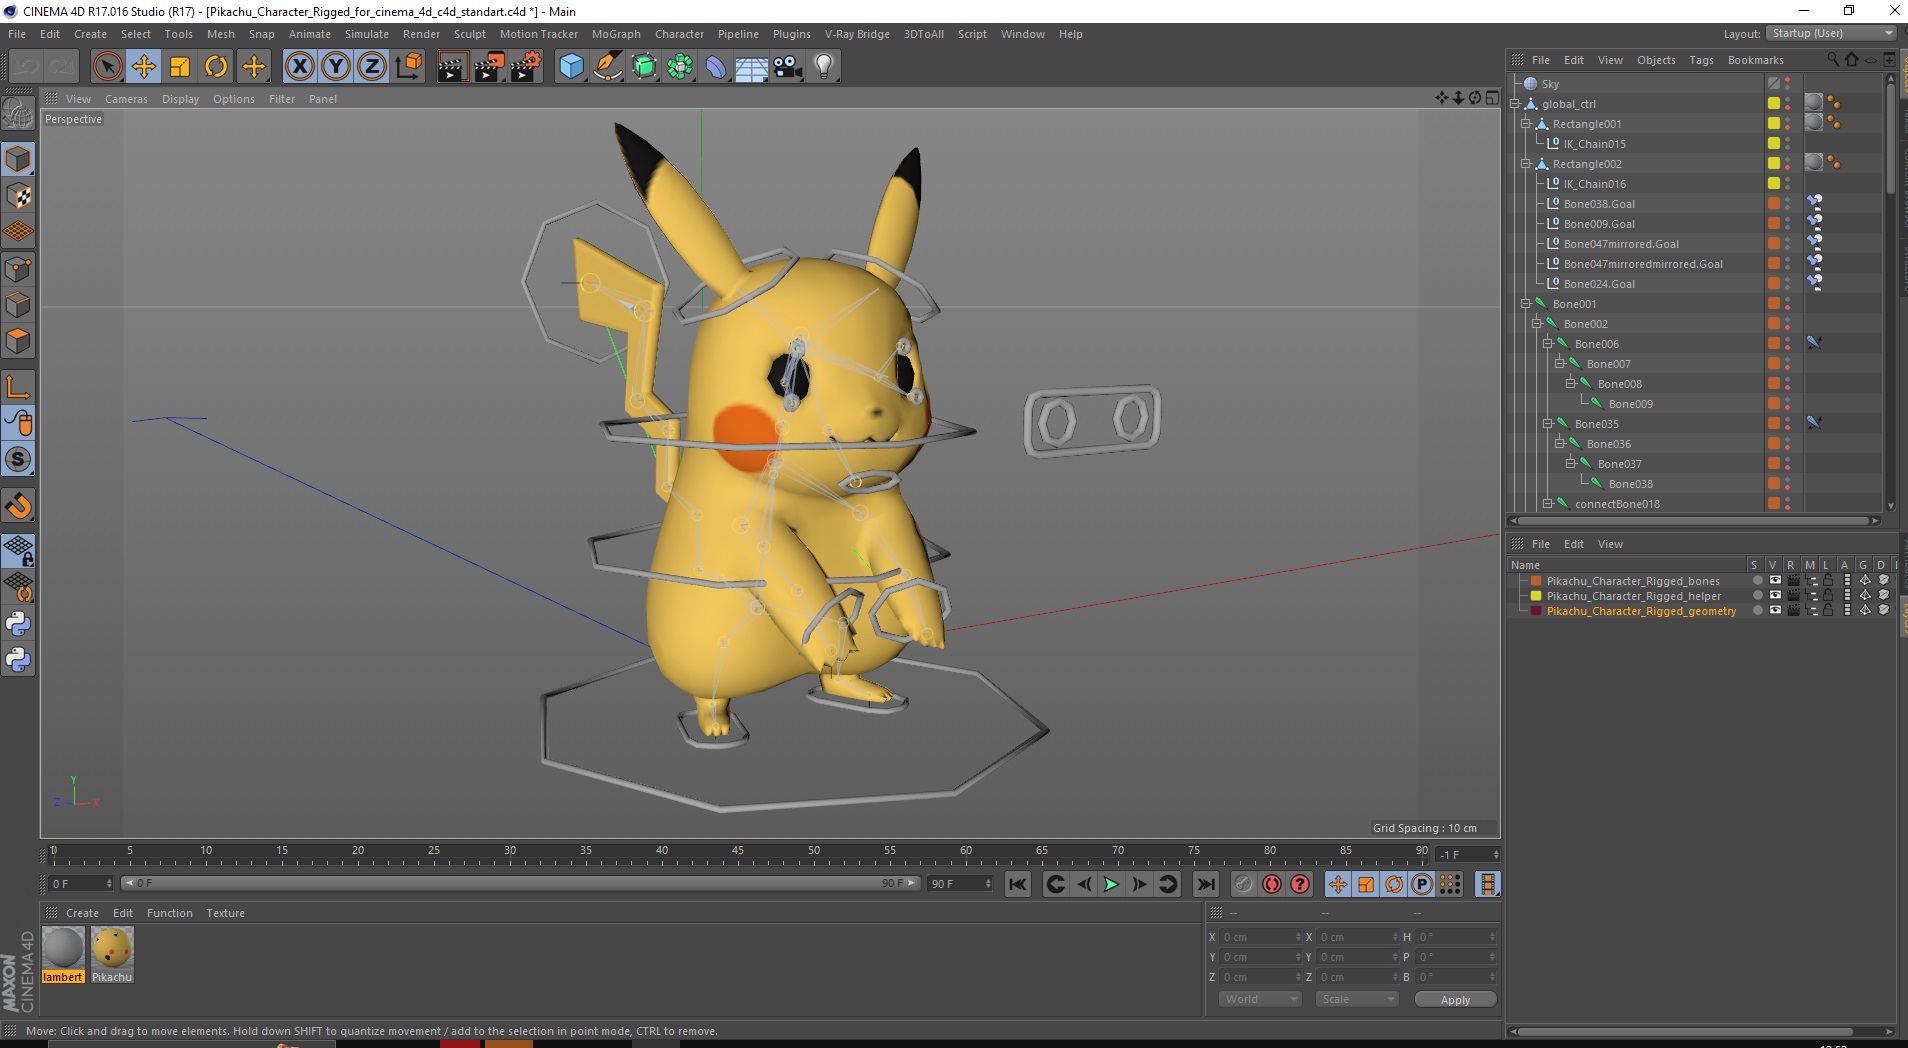Open Material Manager Texture menu
1908x1048 pixels.
[x=225, y=913]
